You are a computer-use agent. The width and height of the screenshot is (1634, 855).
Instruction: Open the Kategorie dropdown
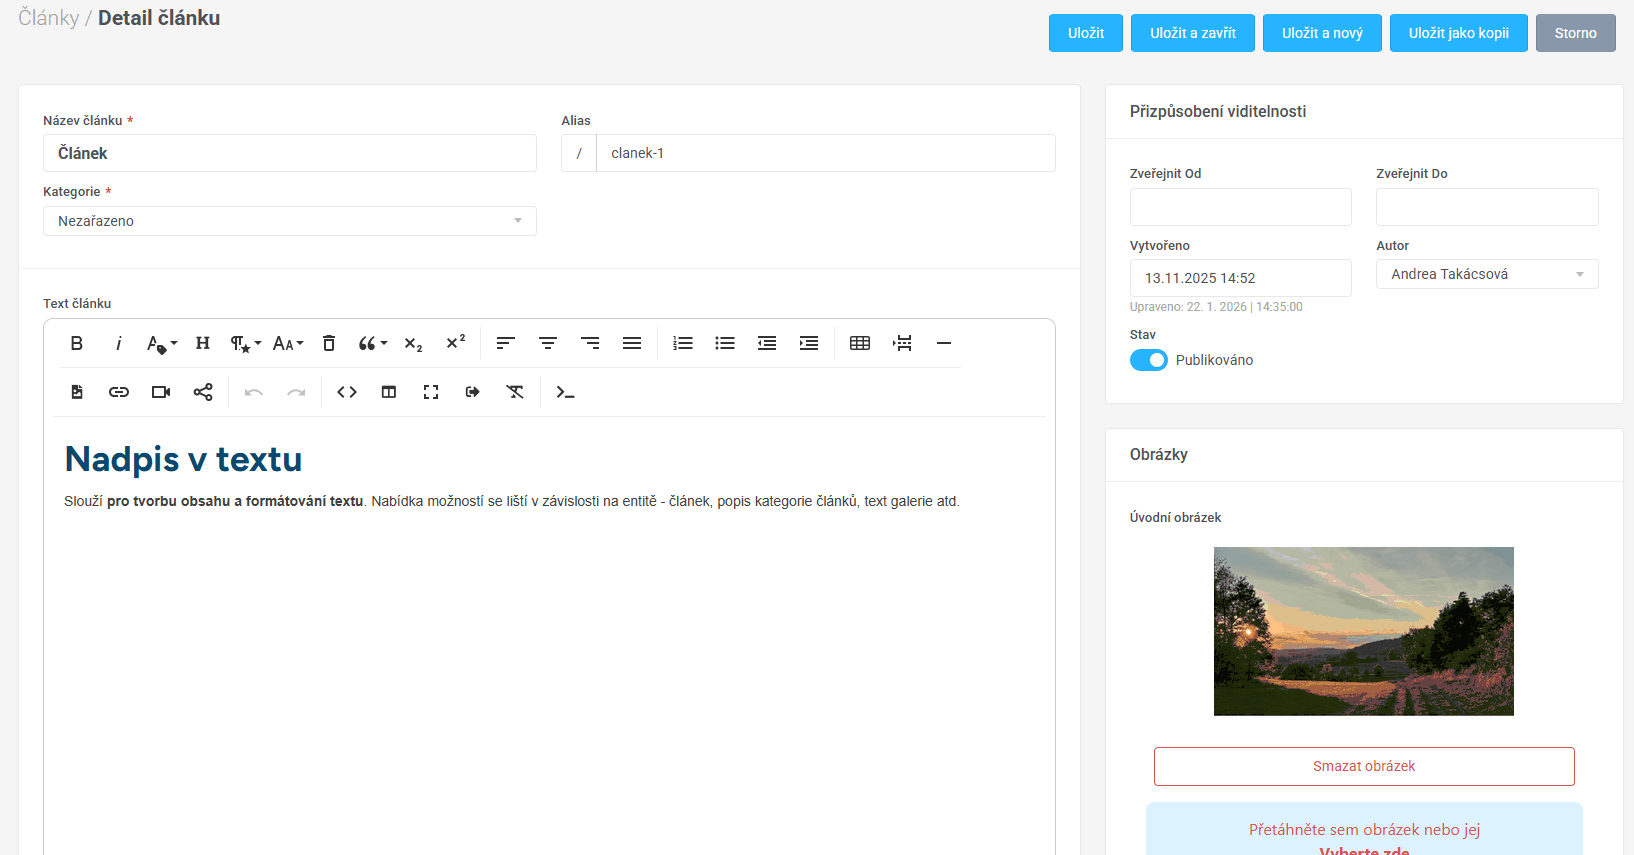coord(289,221)
